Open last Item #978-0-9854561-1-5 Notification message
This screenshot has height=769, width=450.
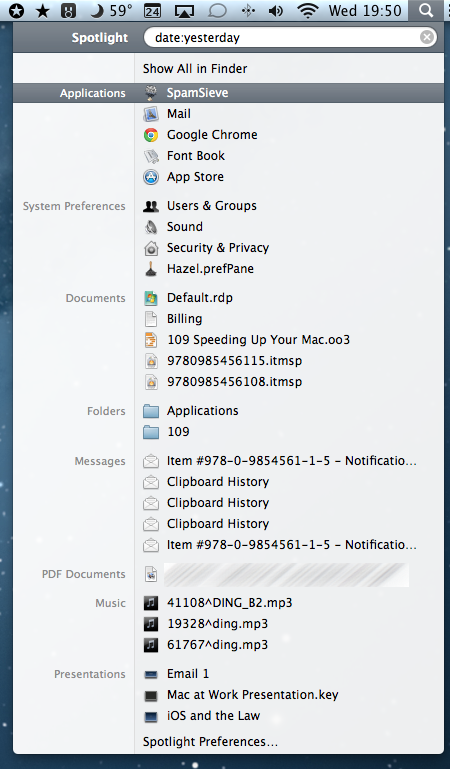click(x=291, y=545)
